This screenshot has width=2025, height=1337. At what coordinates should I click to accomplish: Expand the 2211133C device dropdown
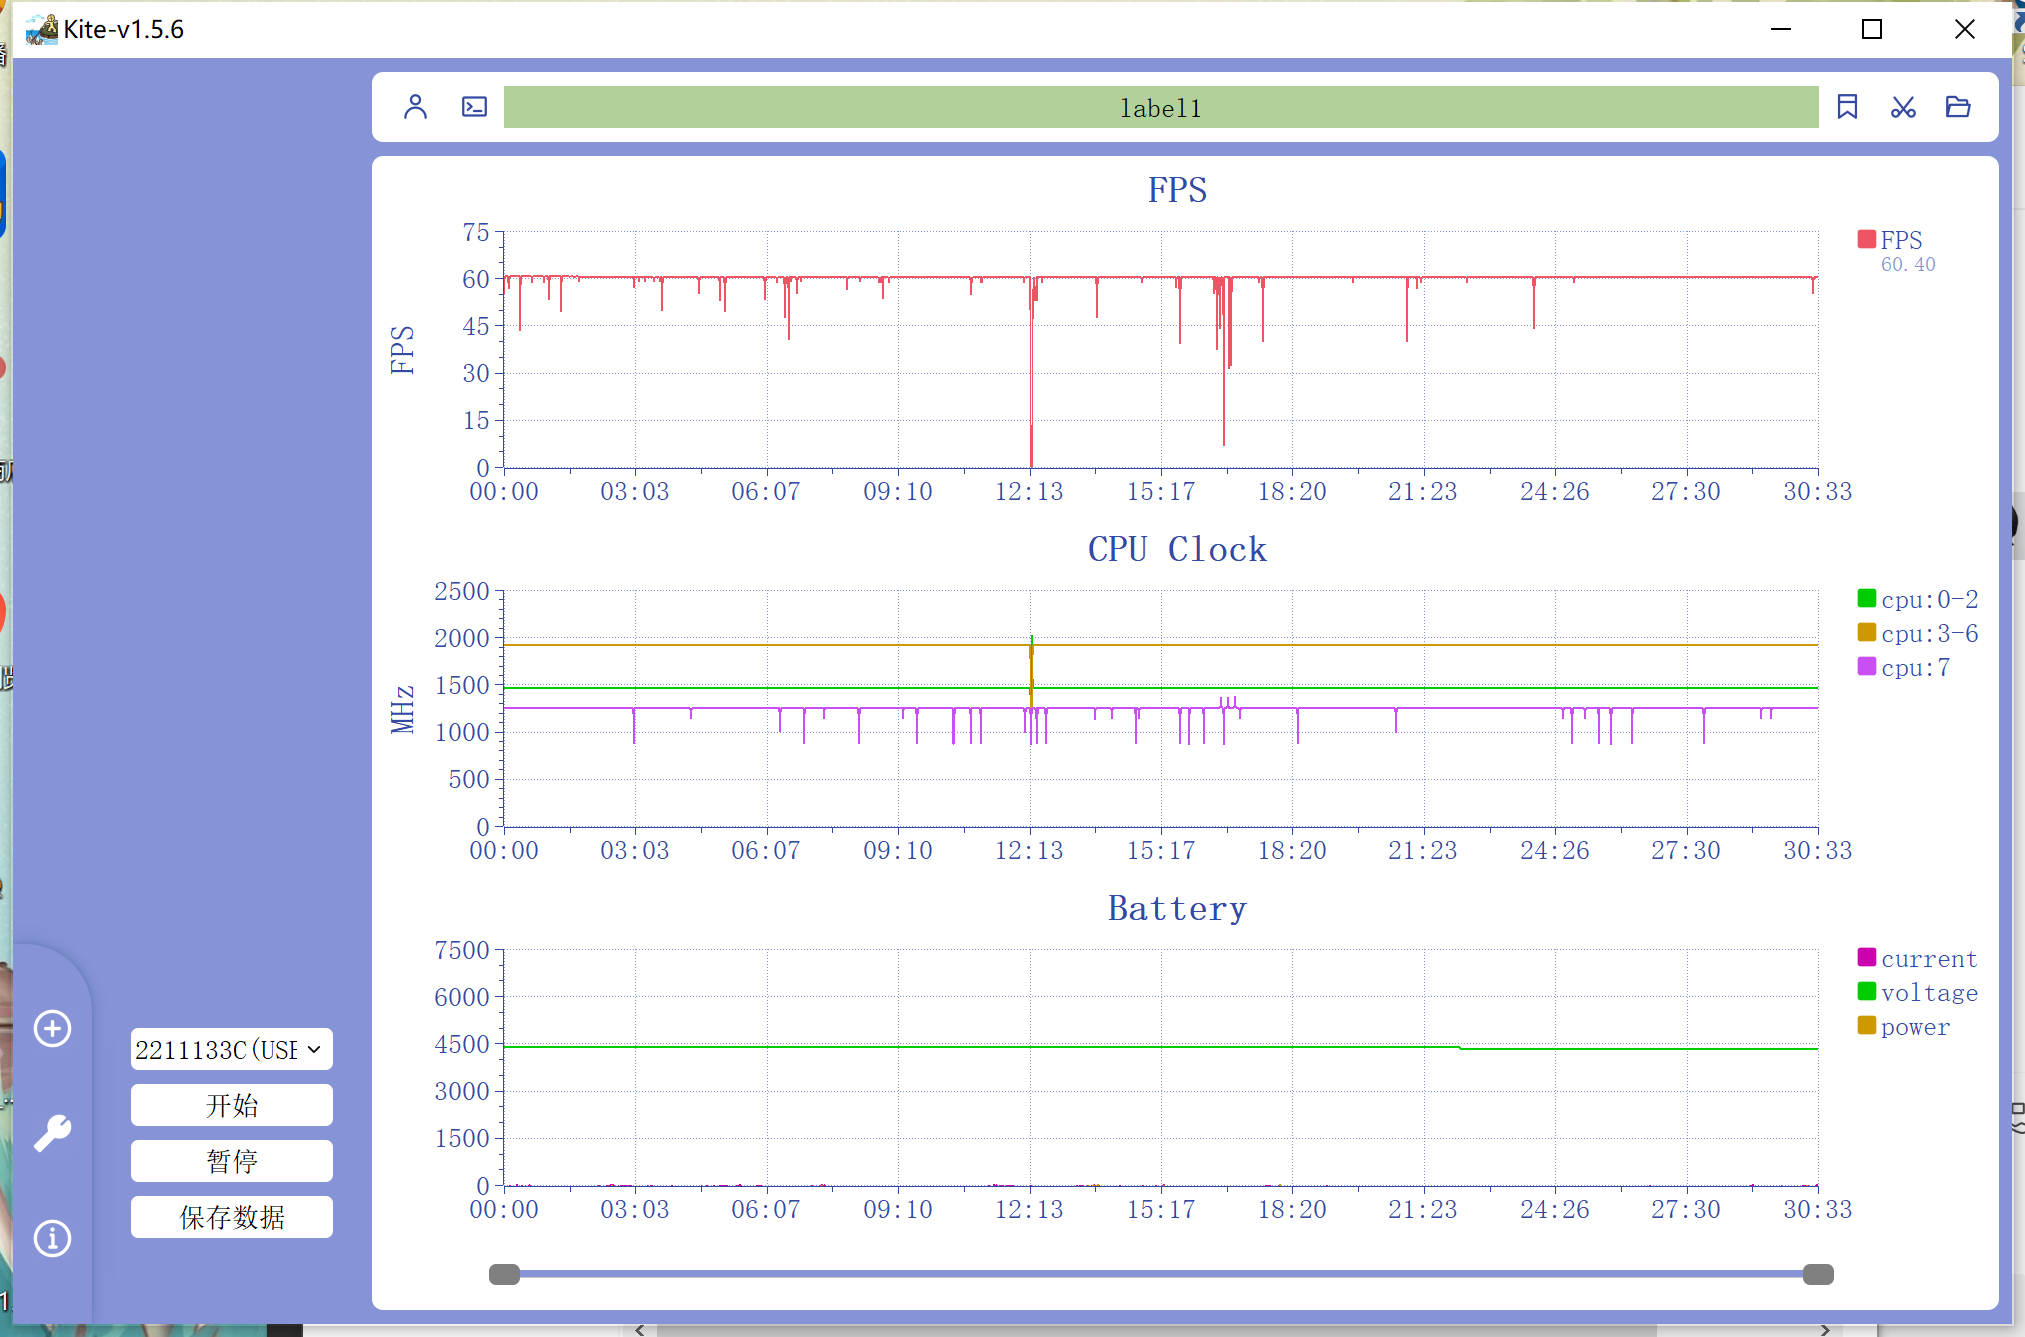tap(231, 1049)
